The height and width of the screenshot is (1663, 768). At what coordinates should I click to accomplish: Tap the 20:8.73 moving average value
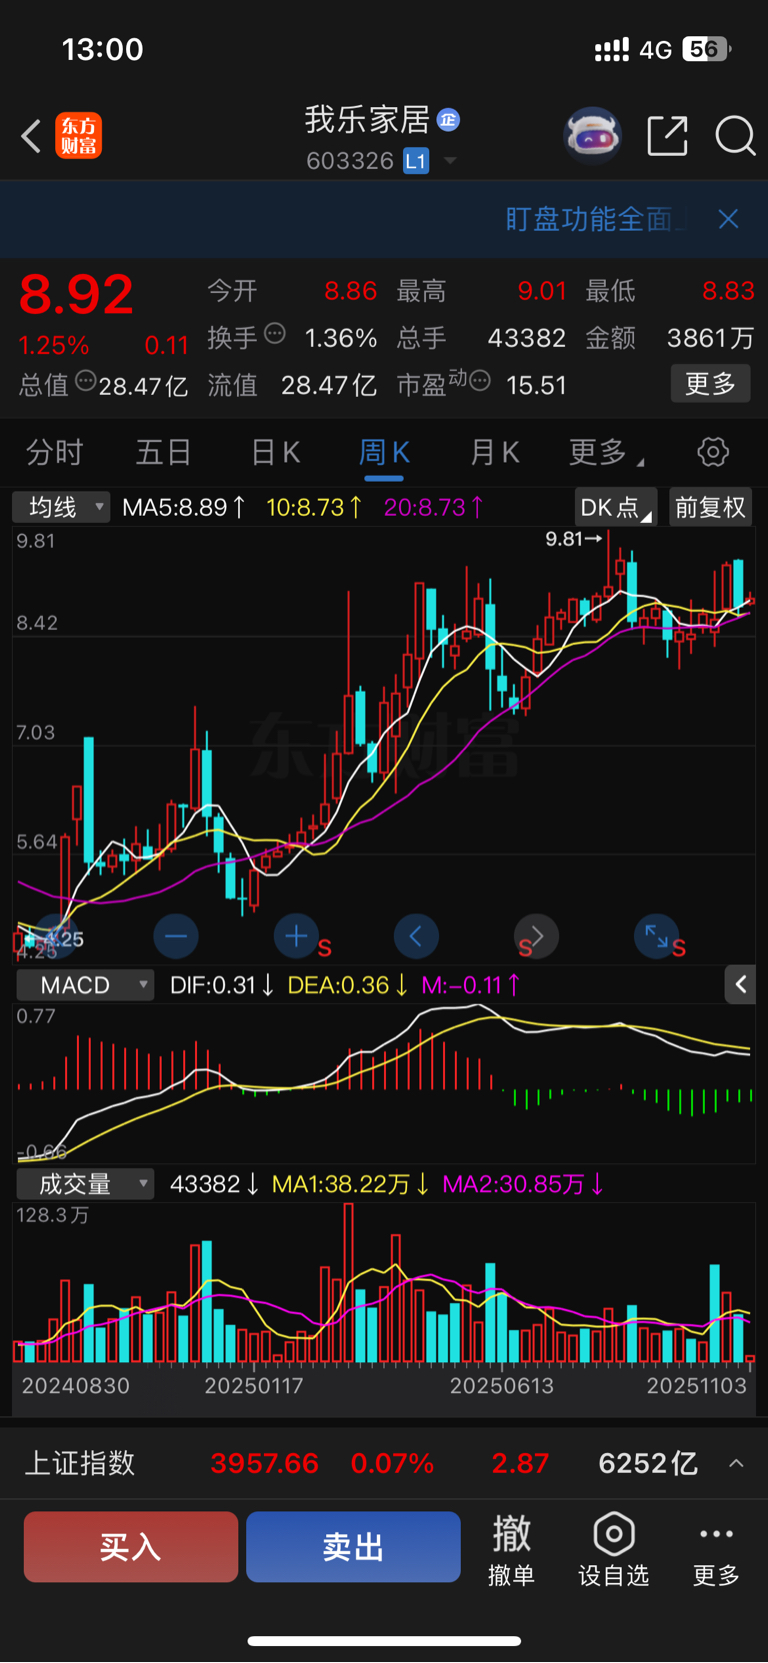[433, 508]
